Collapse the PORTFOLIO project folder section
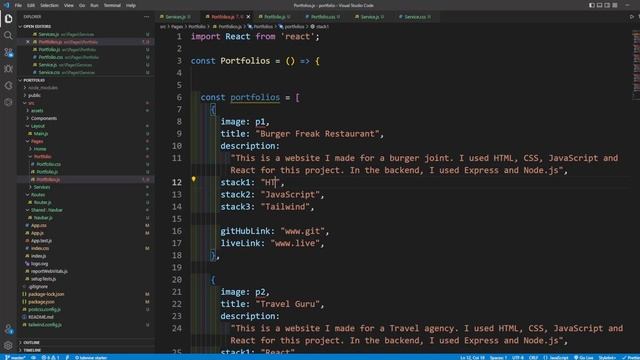This screenshot has height=360, width=640. click(34, 80)
